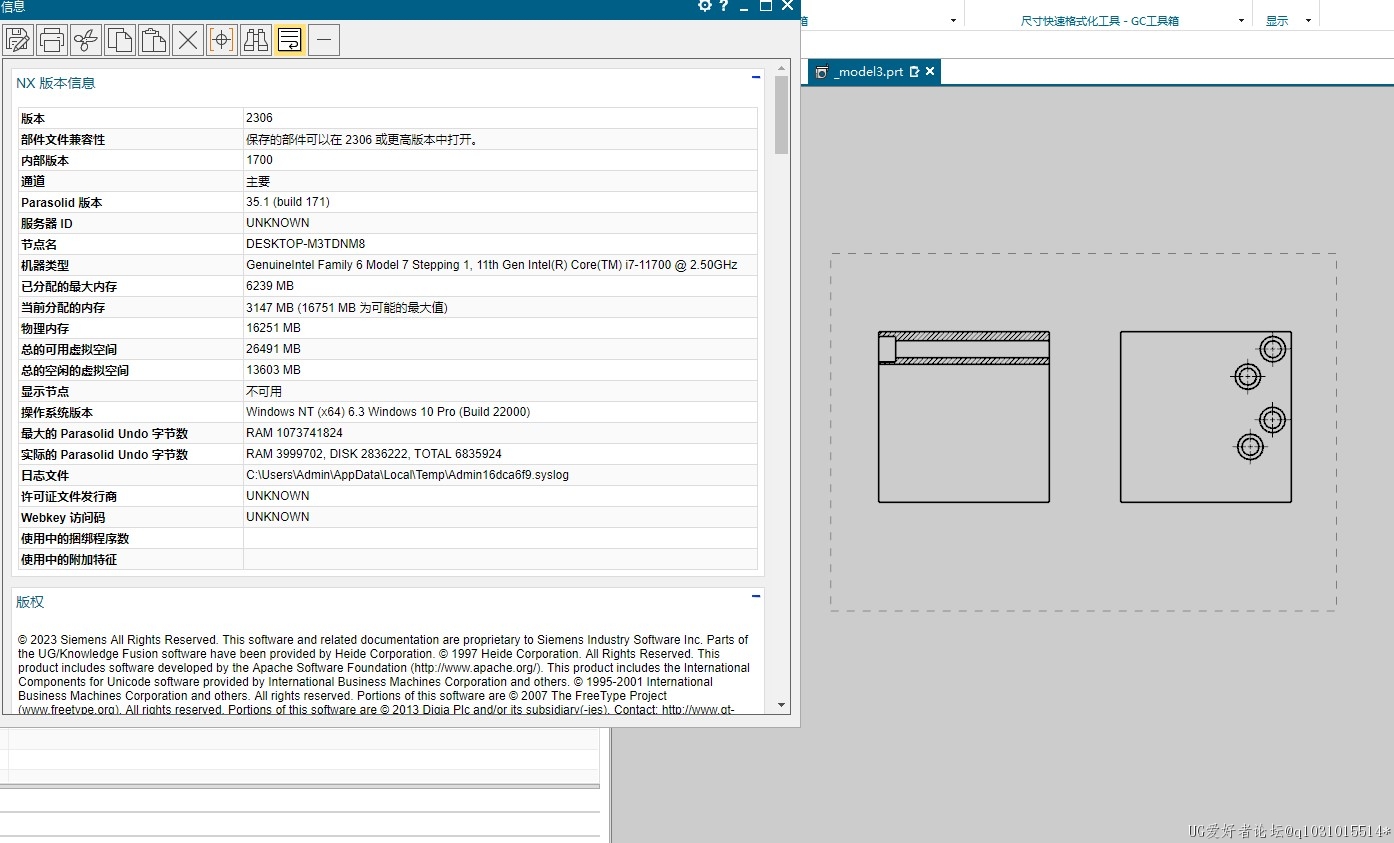Open settings gear in Information title bar
This screenshot has width=1394, height=843.
point(705,6)
